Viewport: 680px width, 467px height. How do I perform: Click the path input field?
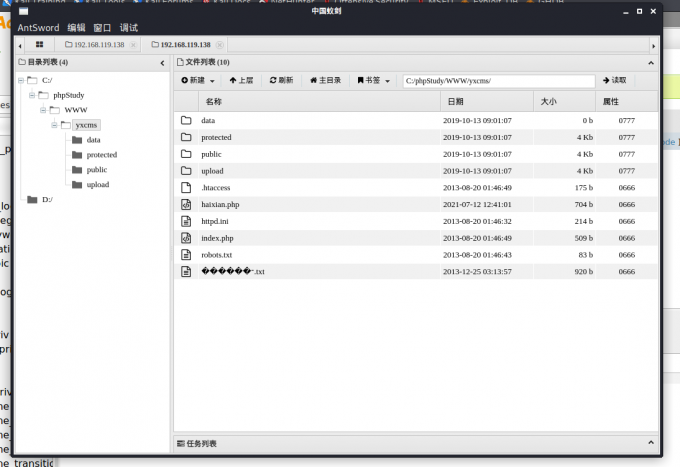[499, 81]
